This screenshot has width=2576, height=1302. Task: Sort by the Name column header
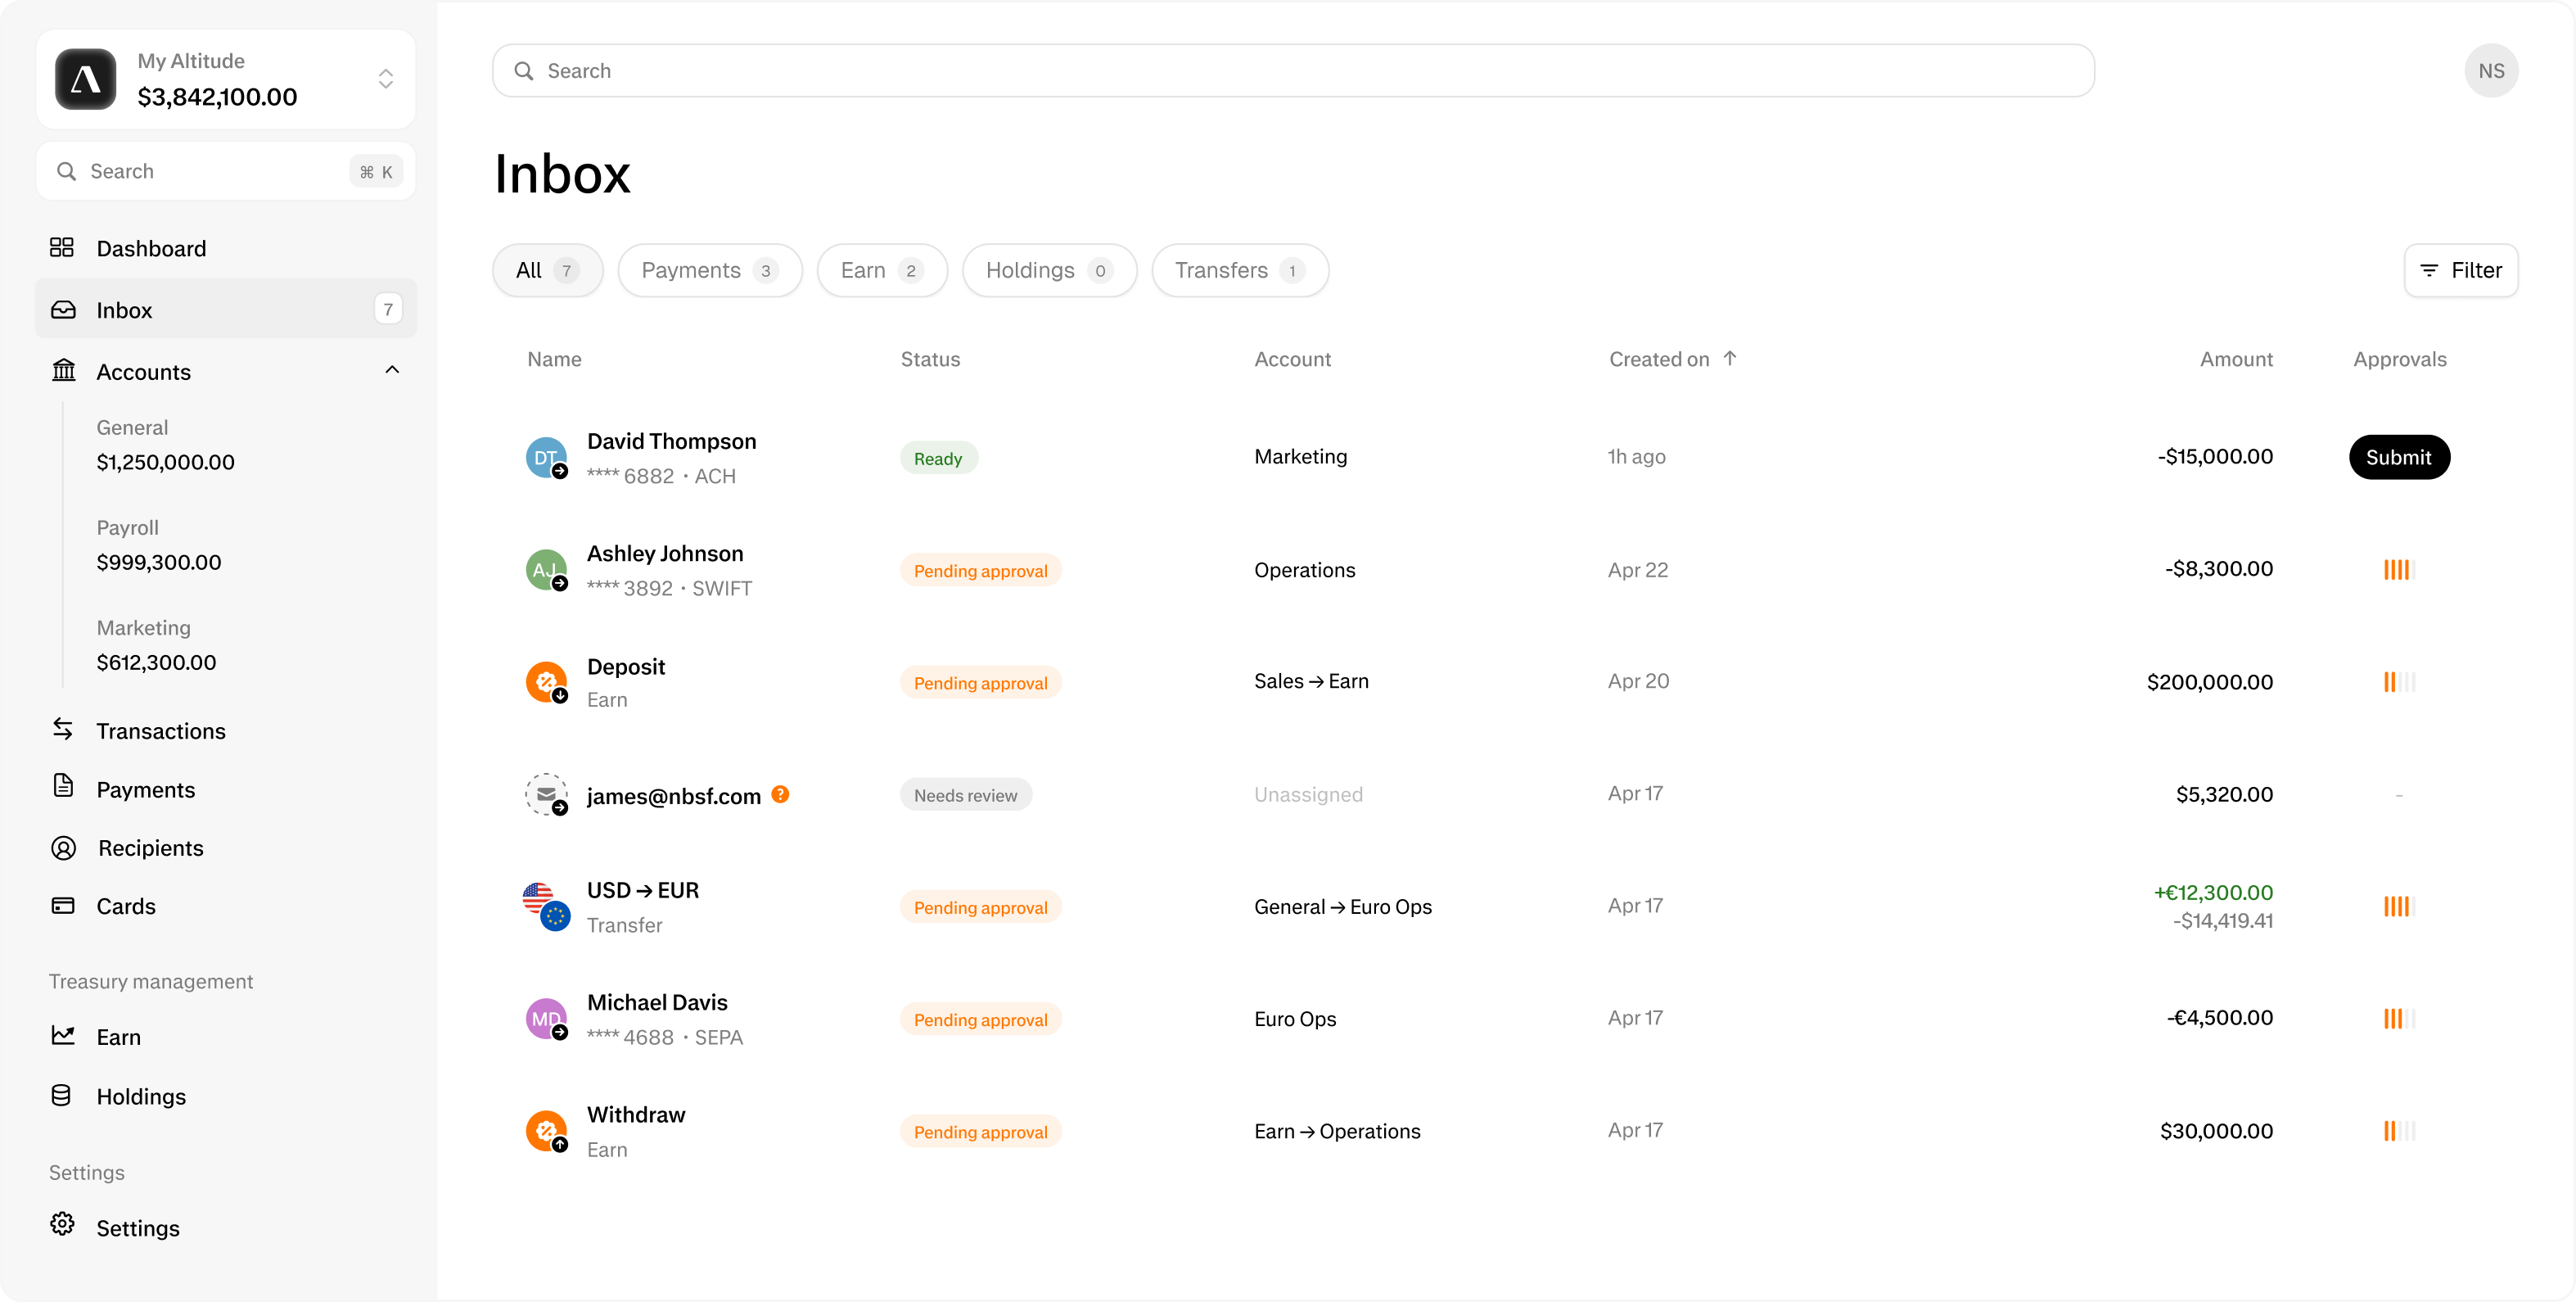pyautogui.click(x=554, y=359)
